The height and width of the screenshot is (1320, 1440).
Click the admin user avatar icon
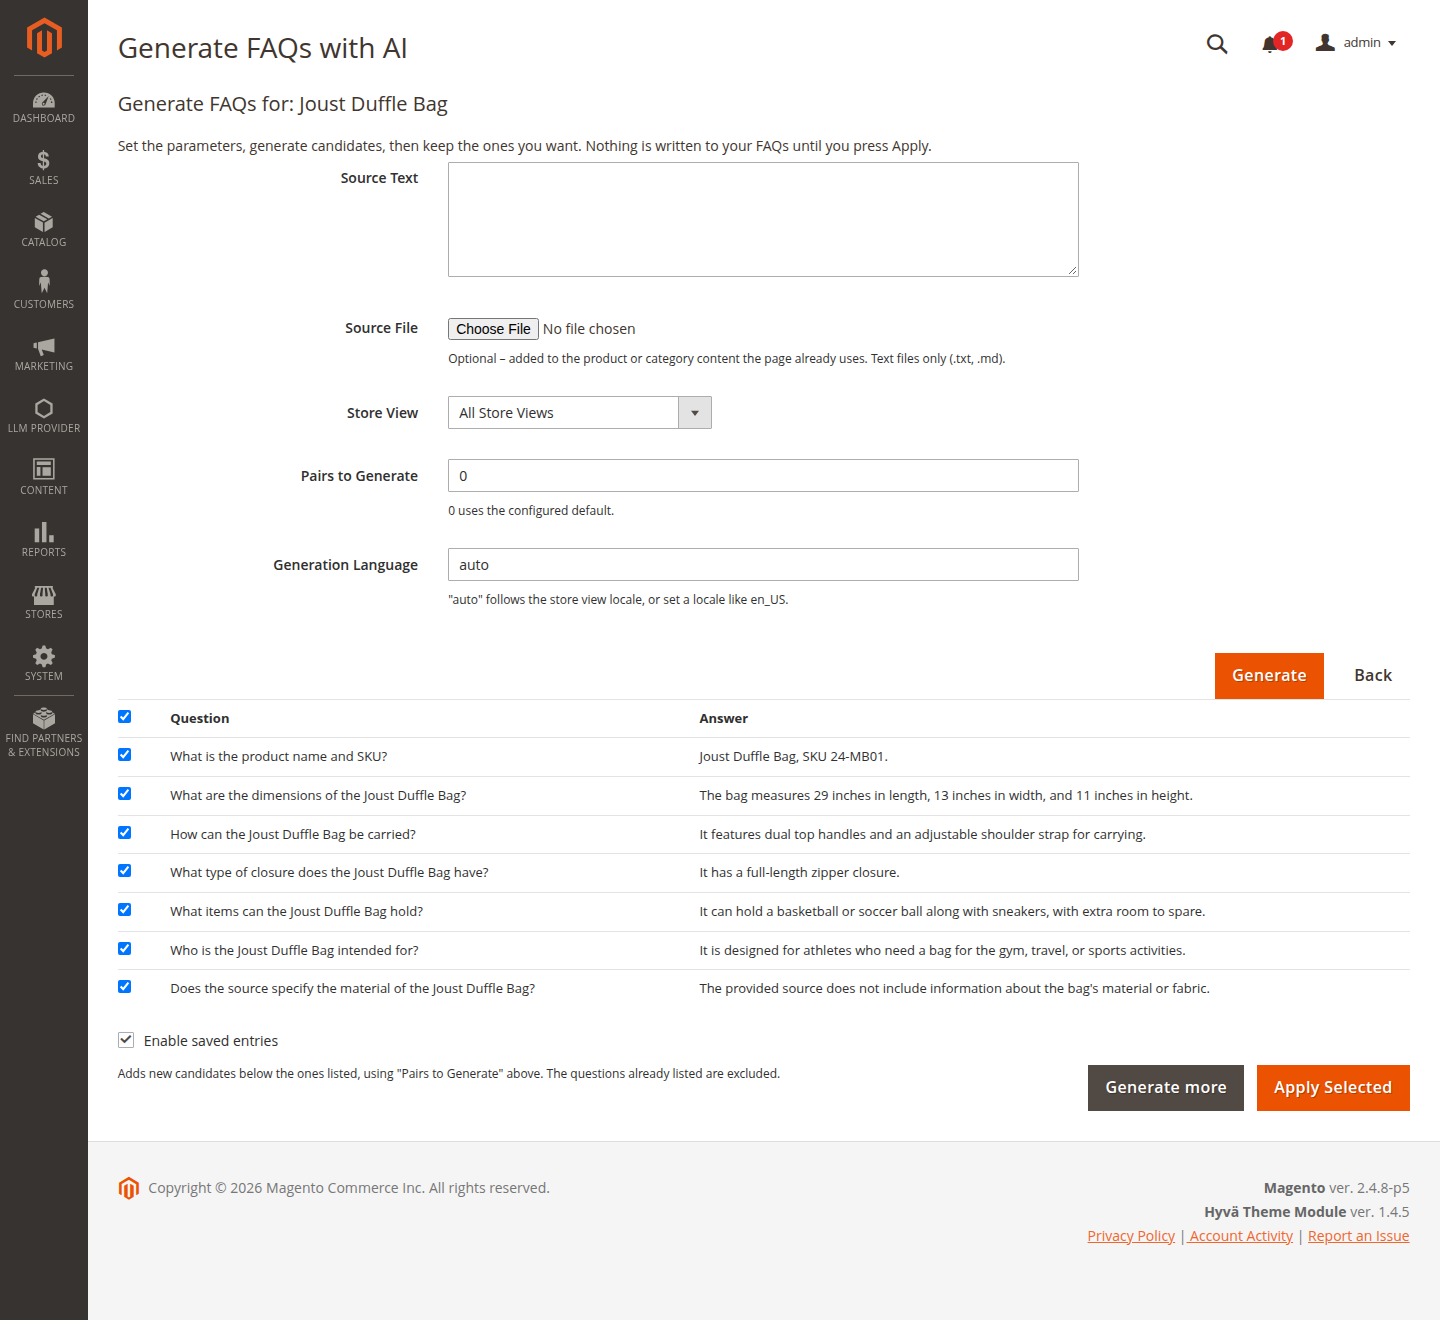pos(1325,42)
